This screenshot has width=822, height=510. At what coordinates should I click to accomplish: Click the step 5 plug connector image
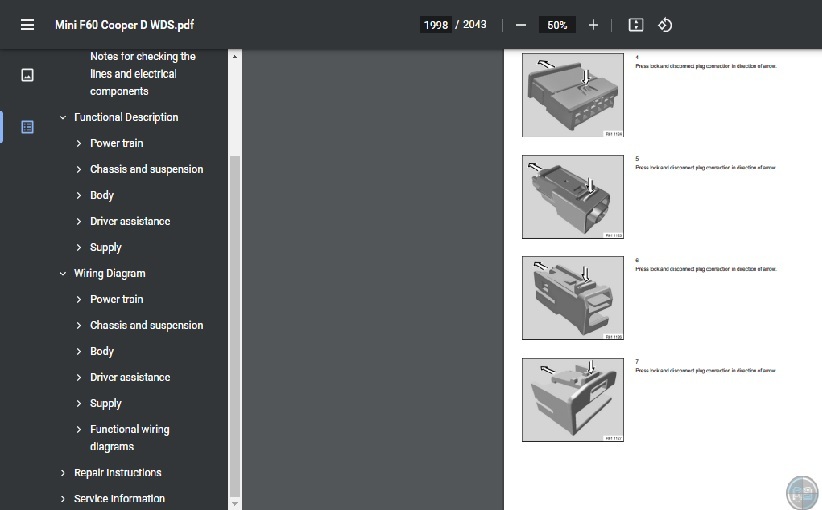click(572, 197)
